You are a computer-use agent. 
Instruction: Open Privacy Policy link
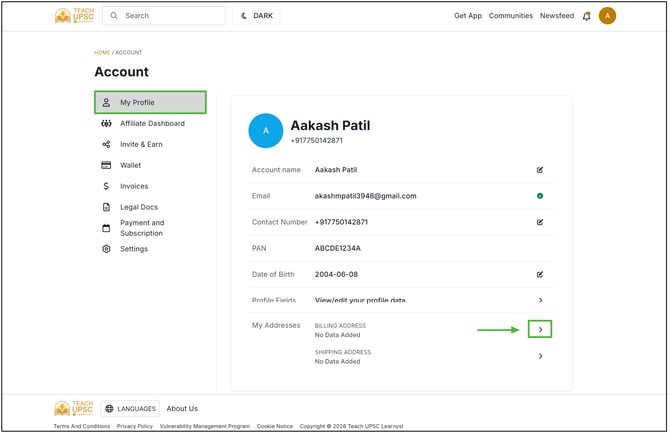135,427
